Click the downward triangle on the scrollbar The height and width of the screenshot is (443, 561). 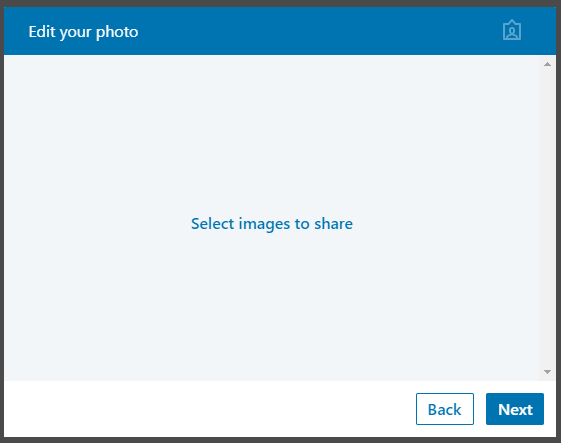[547, 372]
